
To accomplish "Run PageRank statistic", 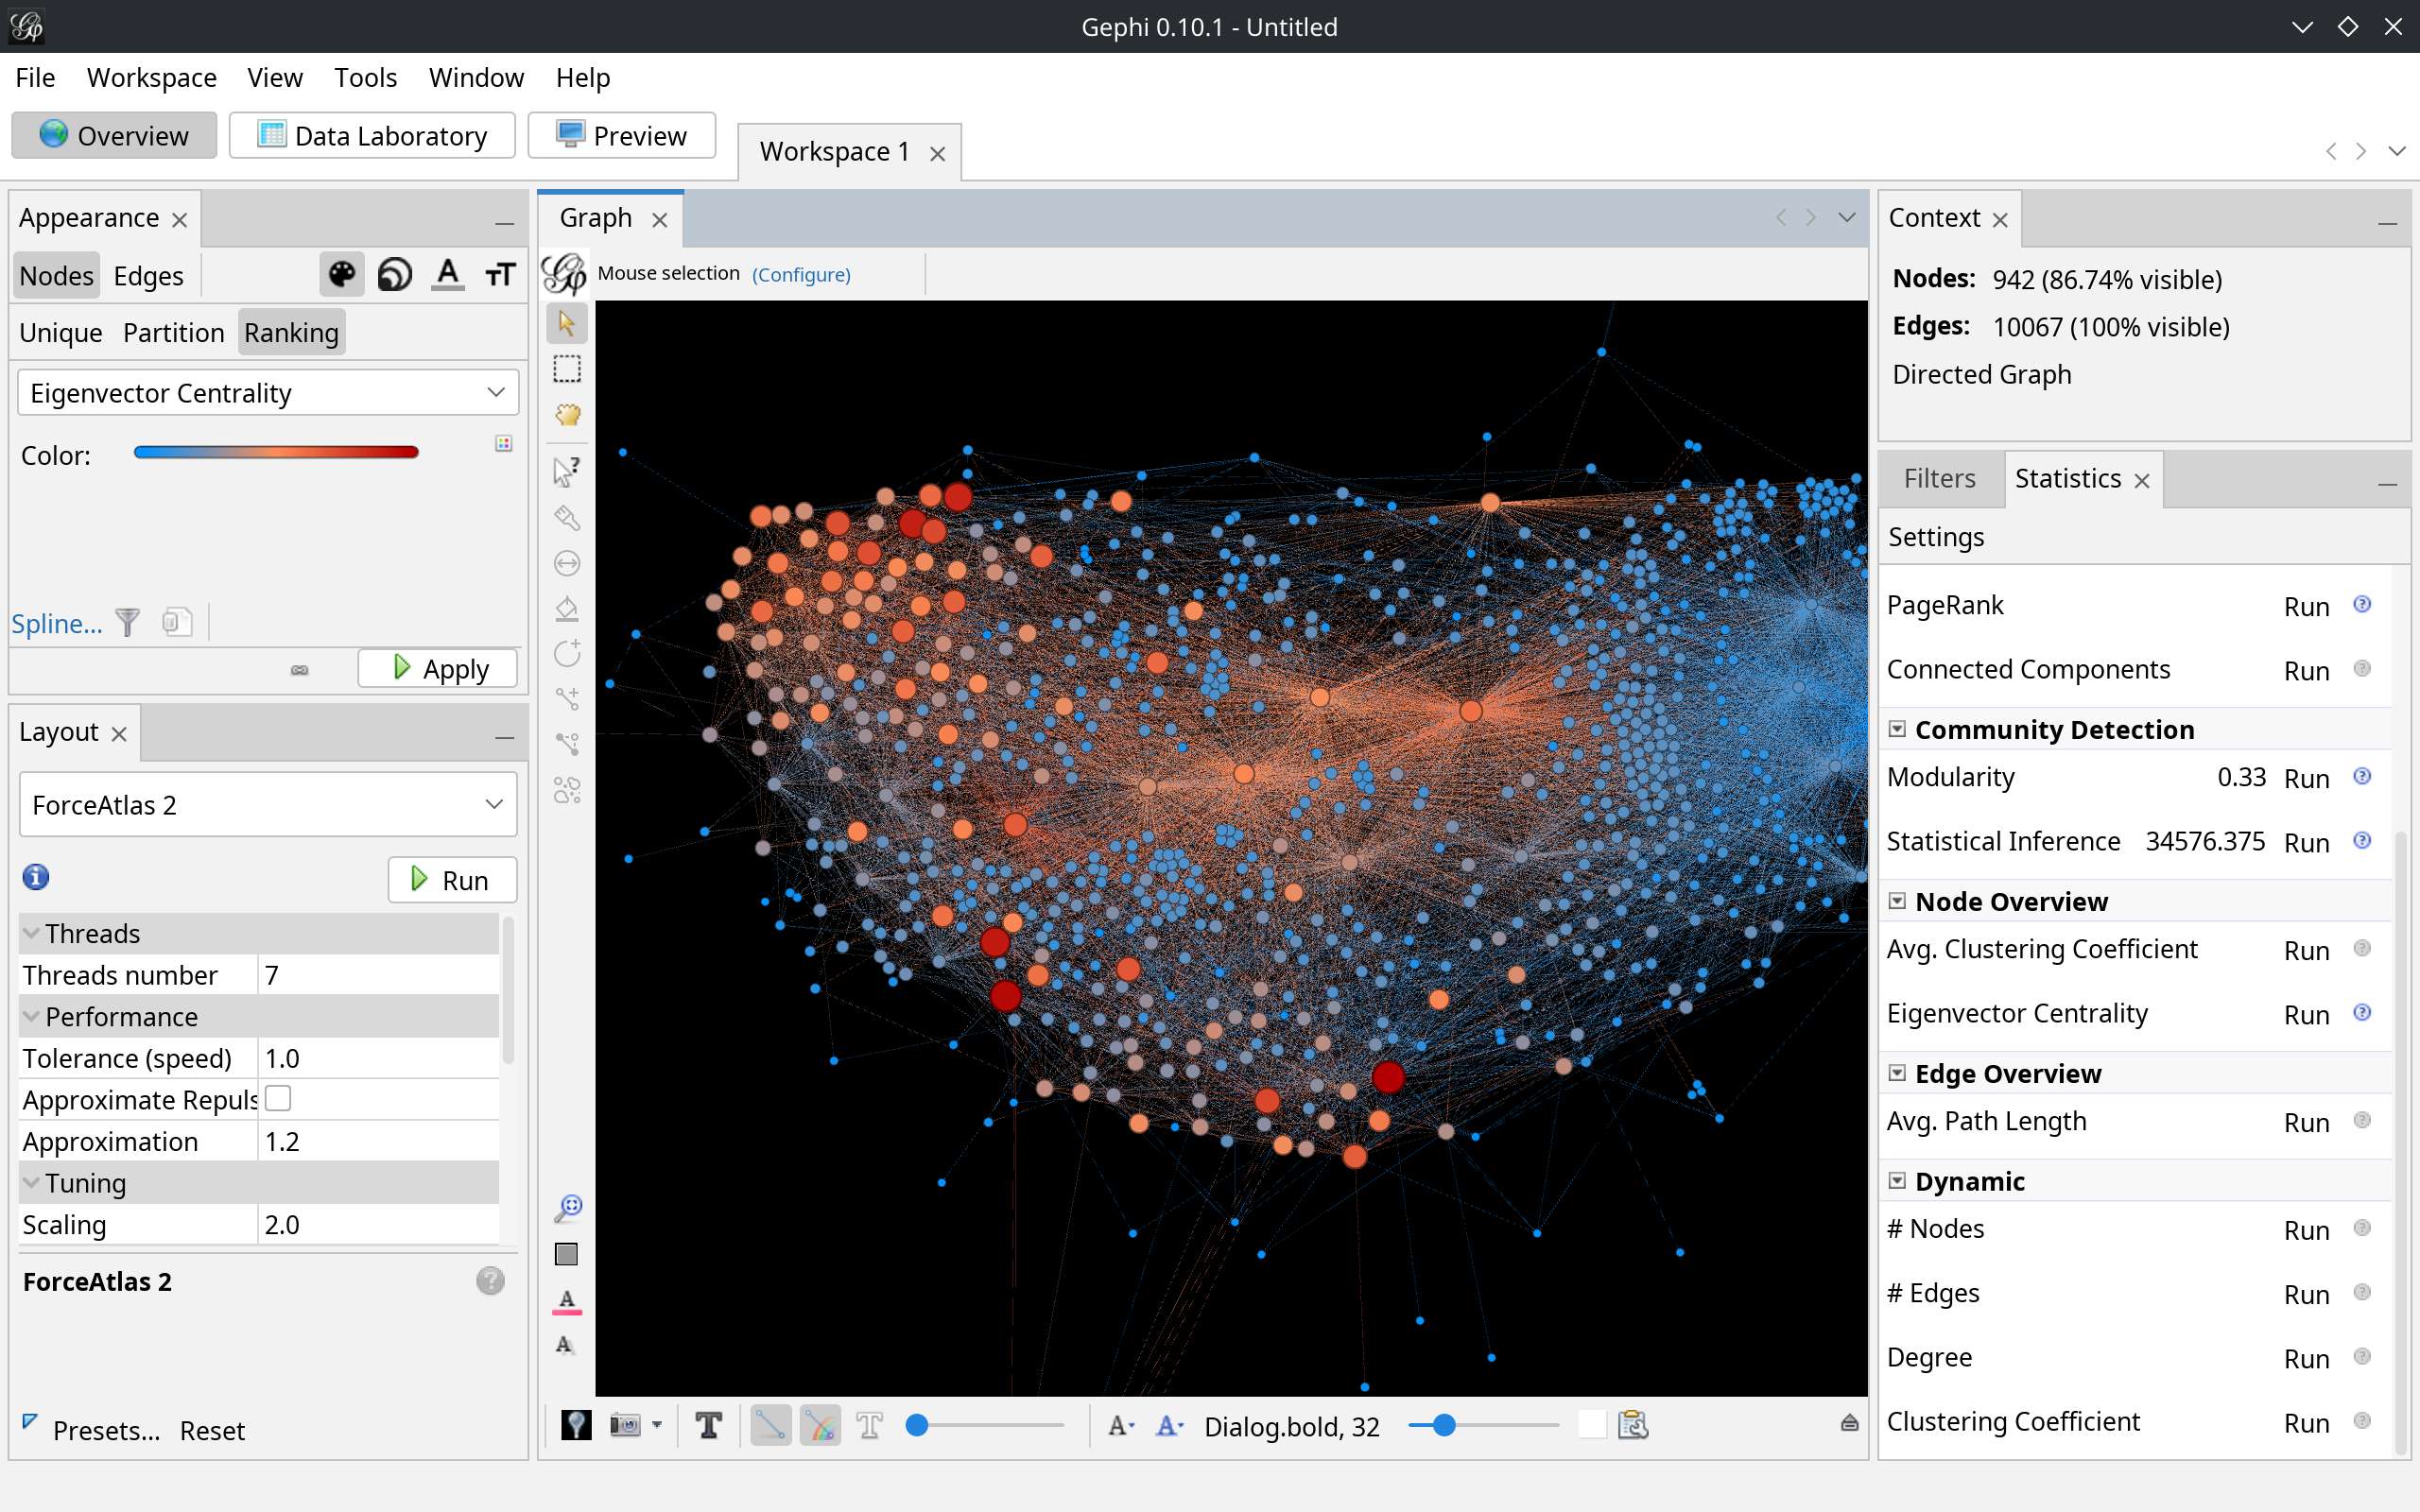I will pyautogui.click(x=2306, y=606).
